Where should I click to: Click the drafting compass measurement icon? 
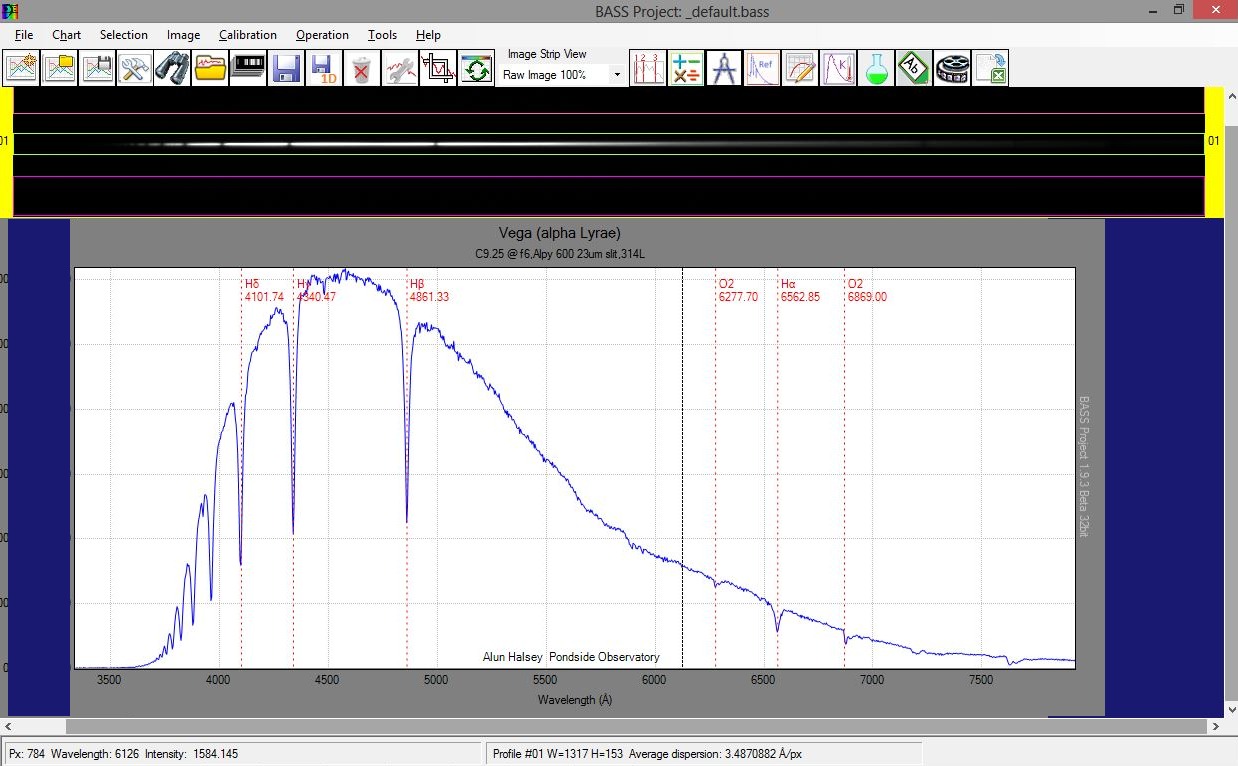point(724,69)
